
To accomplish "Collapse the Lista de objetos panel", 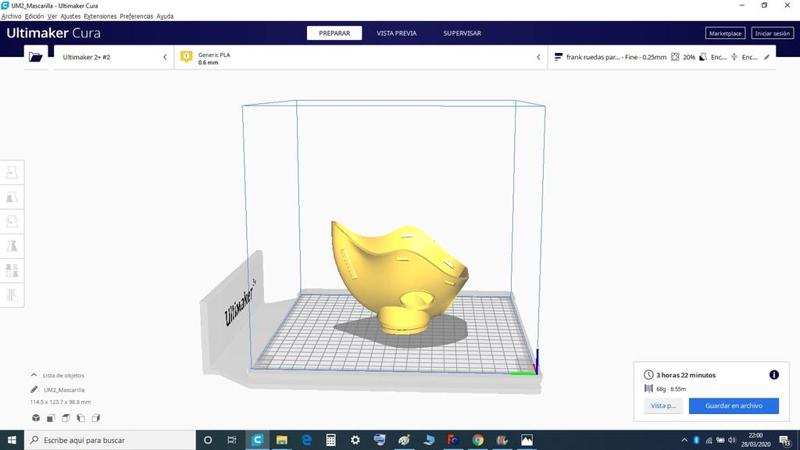I will click(34, 375).
